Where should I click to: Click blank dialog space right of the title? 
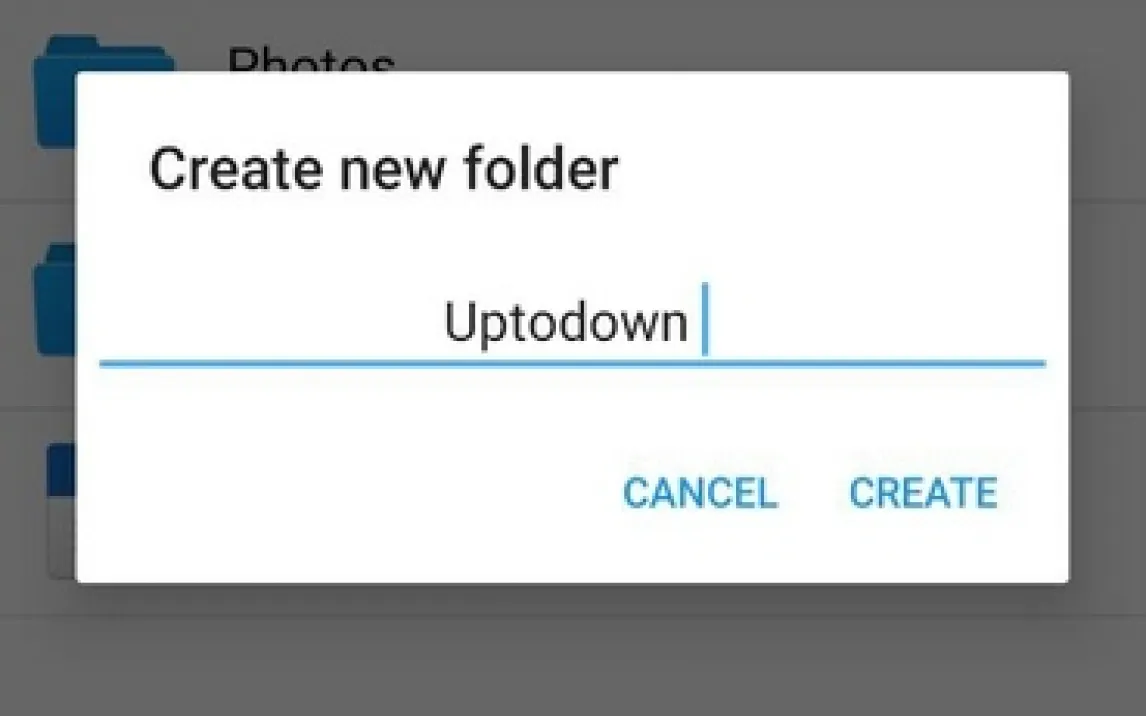[840, 169]
